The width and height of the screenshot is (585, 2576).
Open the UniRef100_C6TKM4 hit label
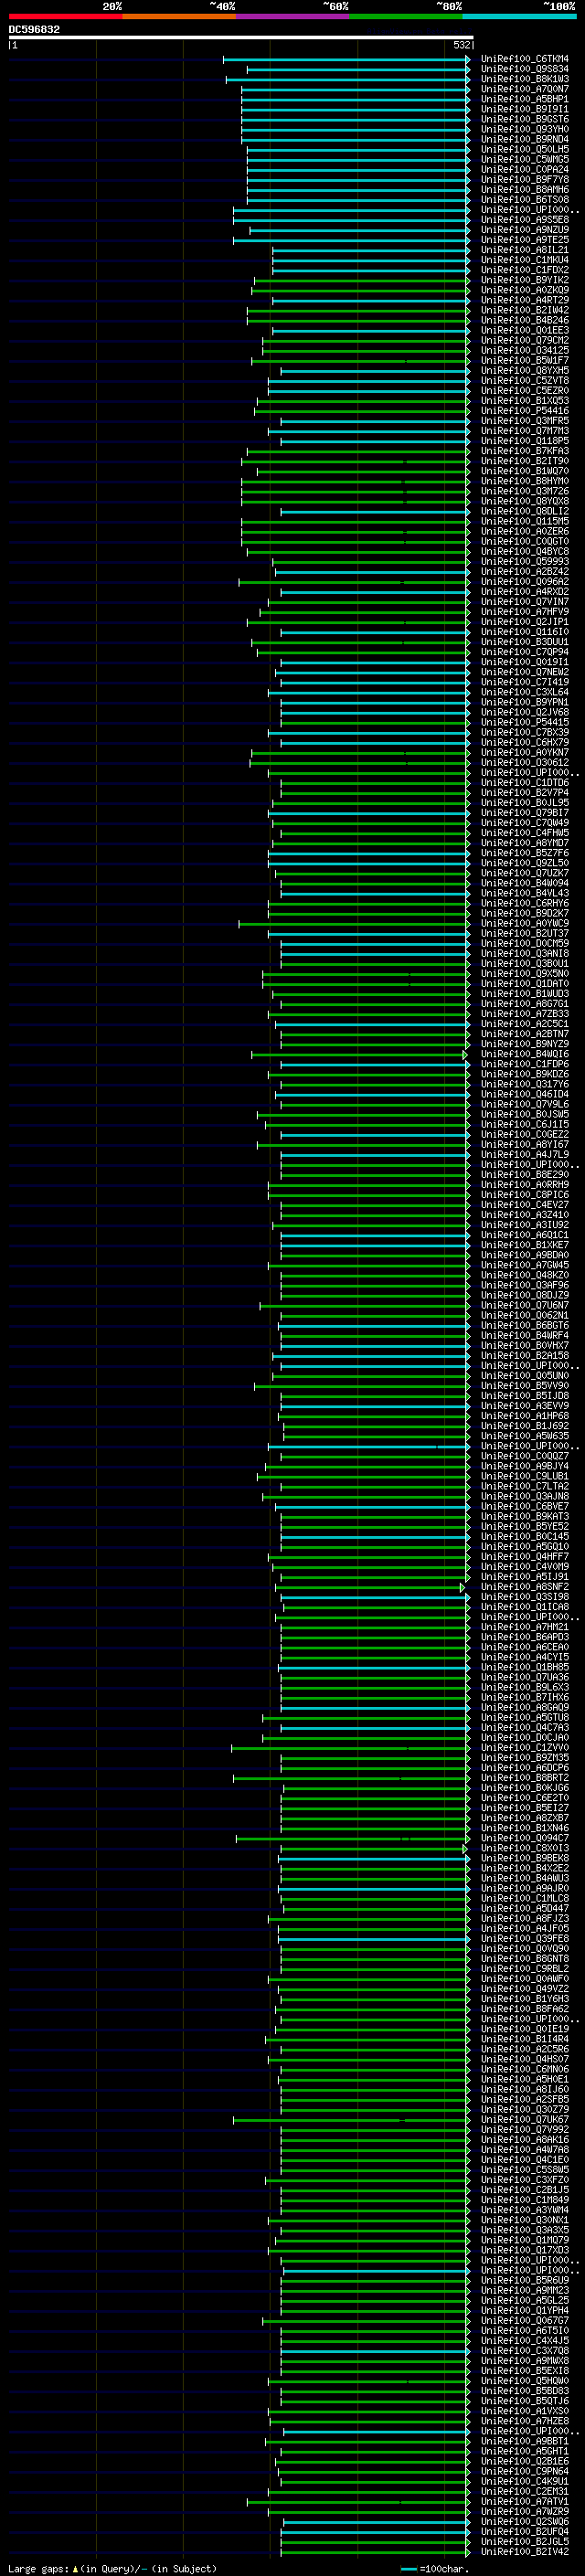coord(524,59)
